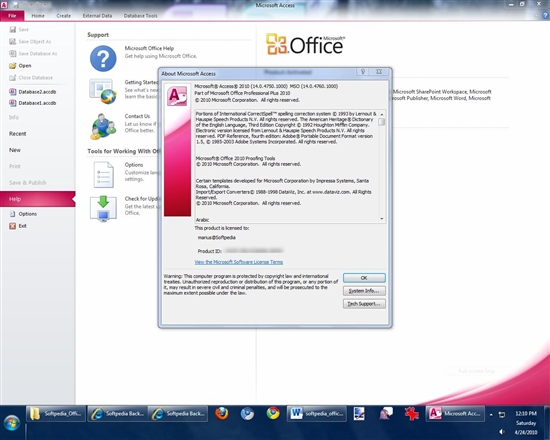Click the Microsoft Office Help heading text

pyautogui.click(x=149, y=48)
